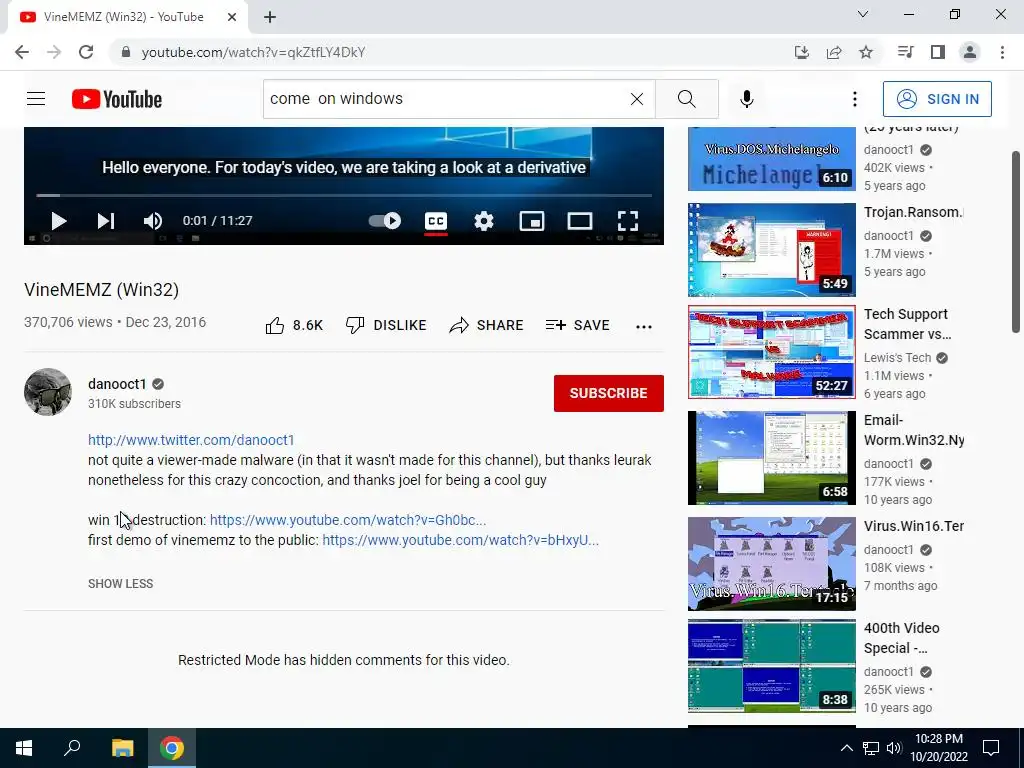Open danooct1 channel avatar

coord(48,392)
